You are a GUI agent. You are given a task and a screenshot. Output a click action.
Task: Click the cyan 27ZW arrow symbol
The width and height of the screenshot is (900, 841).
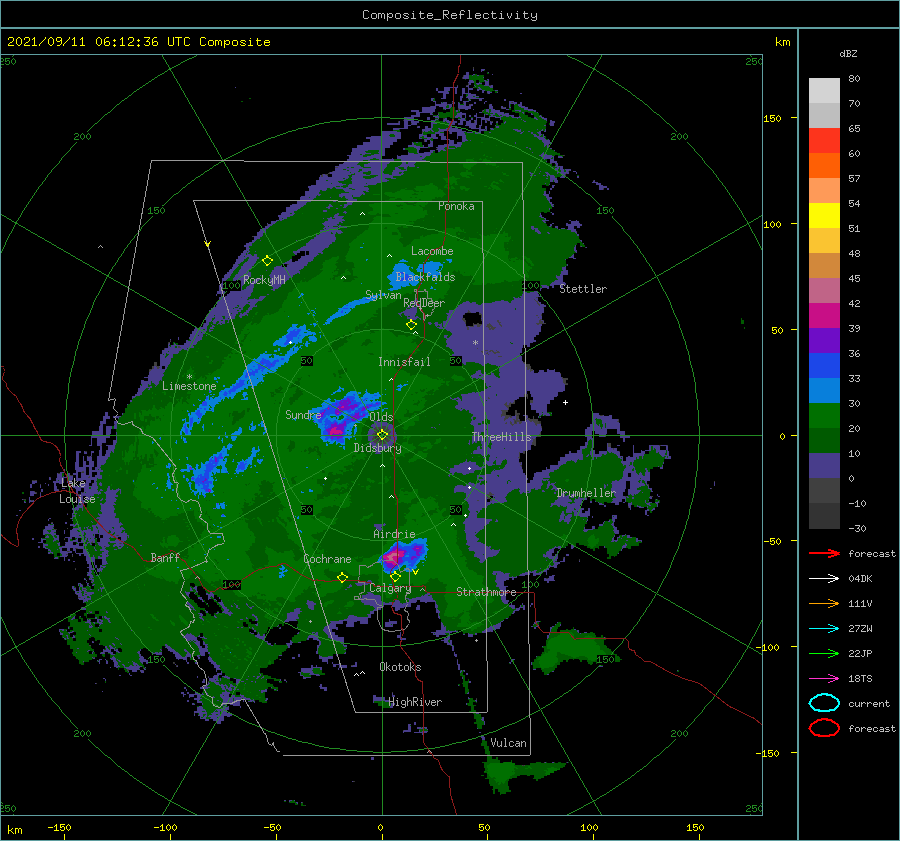click(x=824, y=628)
